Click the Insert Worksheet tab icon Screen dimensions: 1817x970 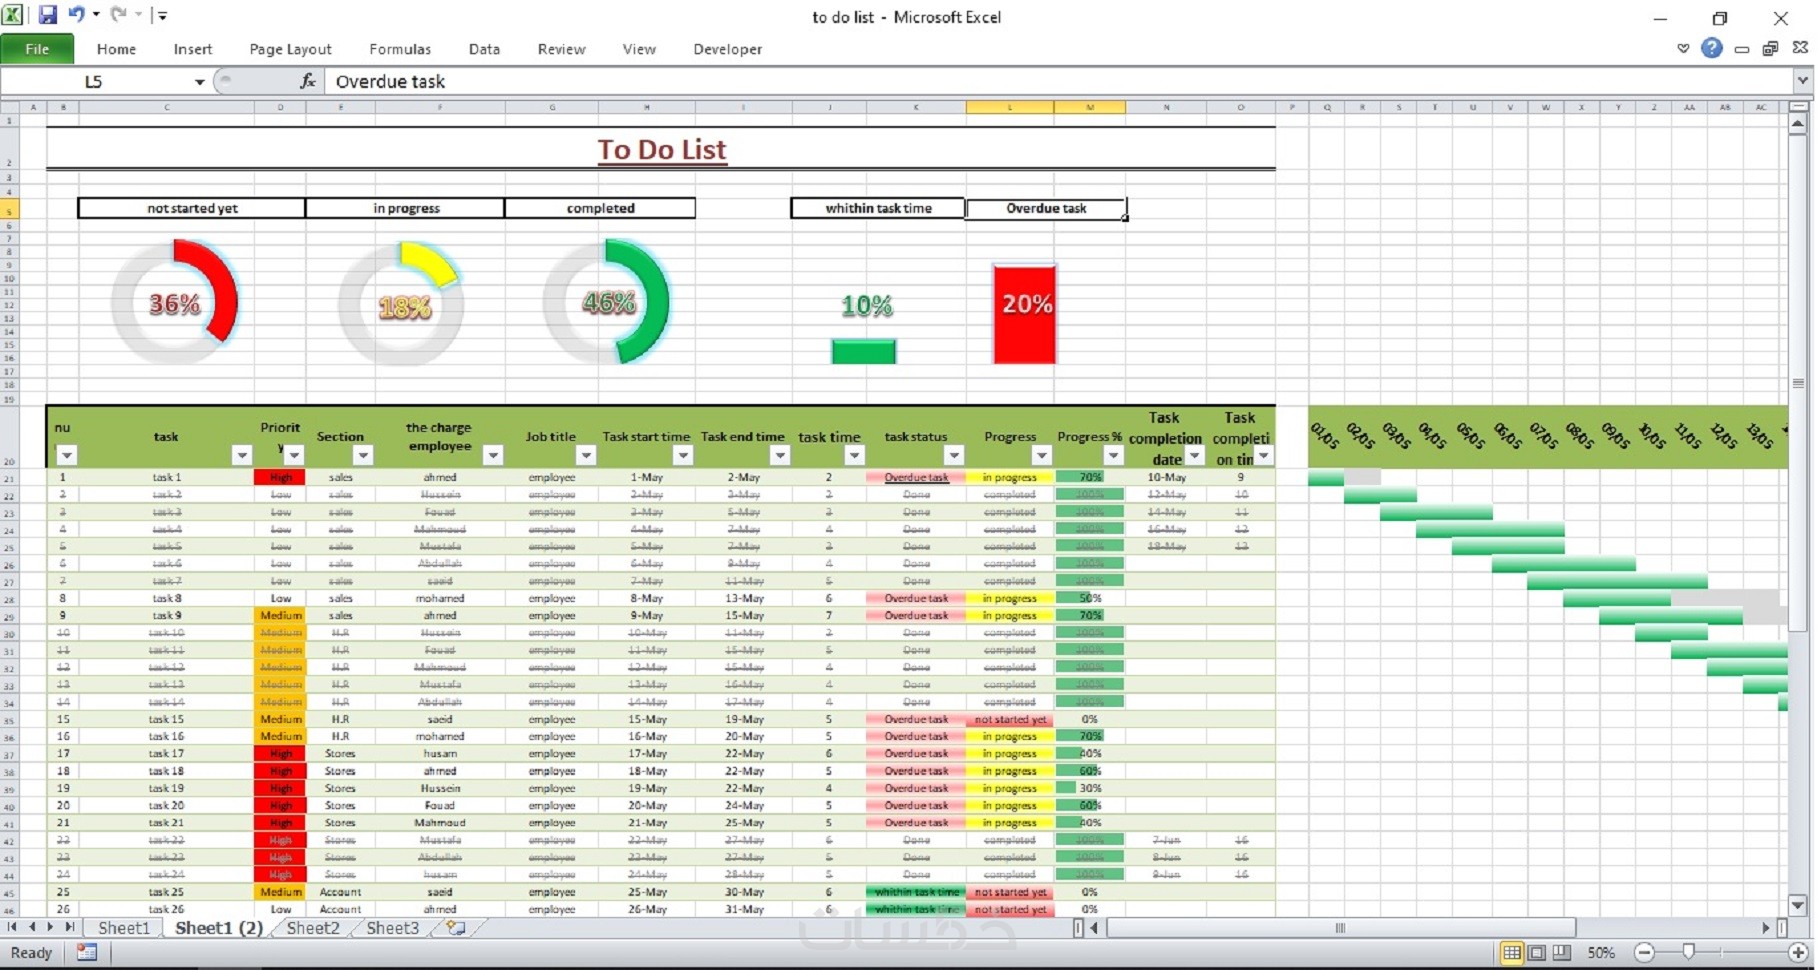click(x=456, y=928)
